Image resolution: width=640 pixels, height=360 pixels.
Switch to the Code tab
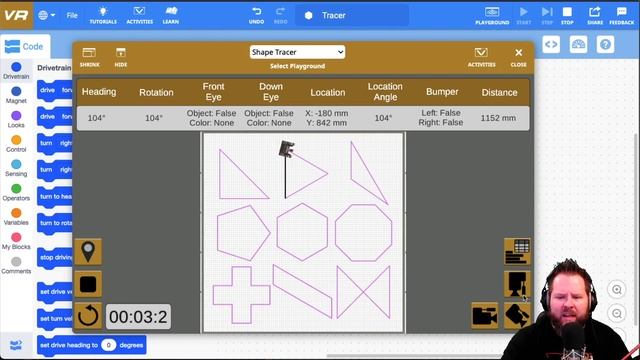point(24,47)
